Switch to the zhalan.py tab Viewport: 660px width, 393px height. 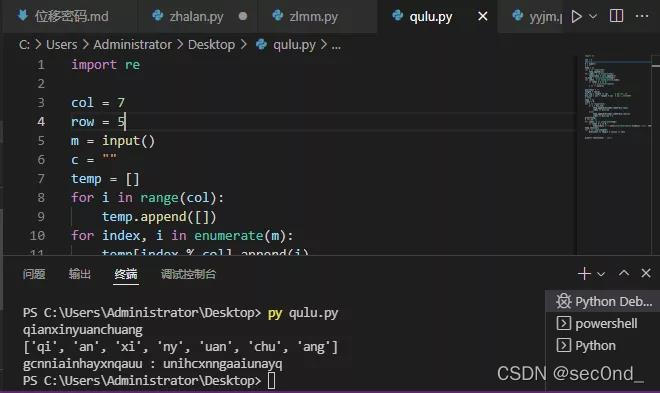coord(197,16)
